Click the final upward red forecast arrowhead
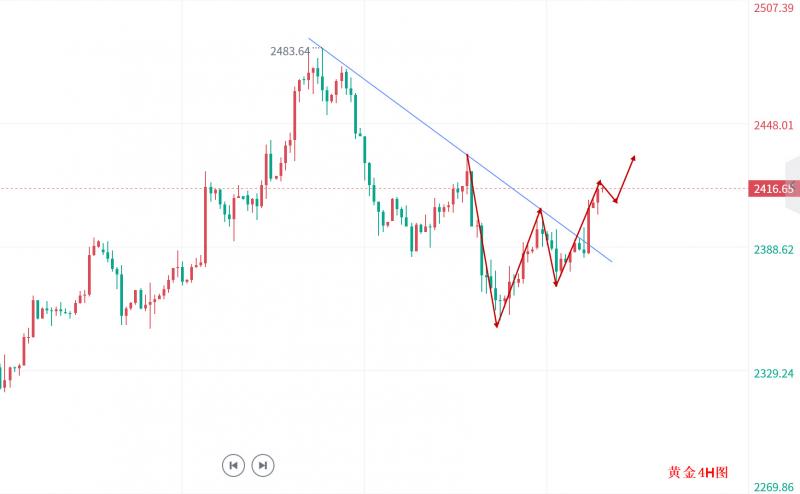Screen dimensions: 800x494 tap(634, 157)
